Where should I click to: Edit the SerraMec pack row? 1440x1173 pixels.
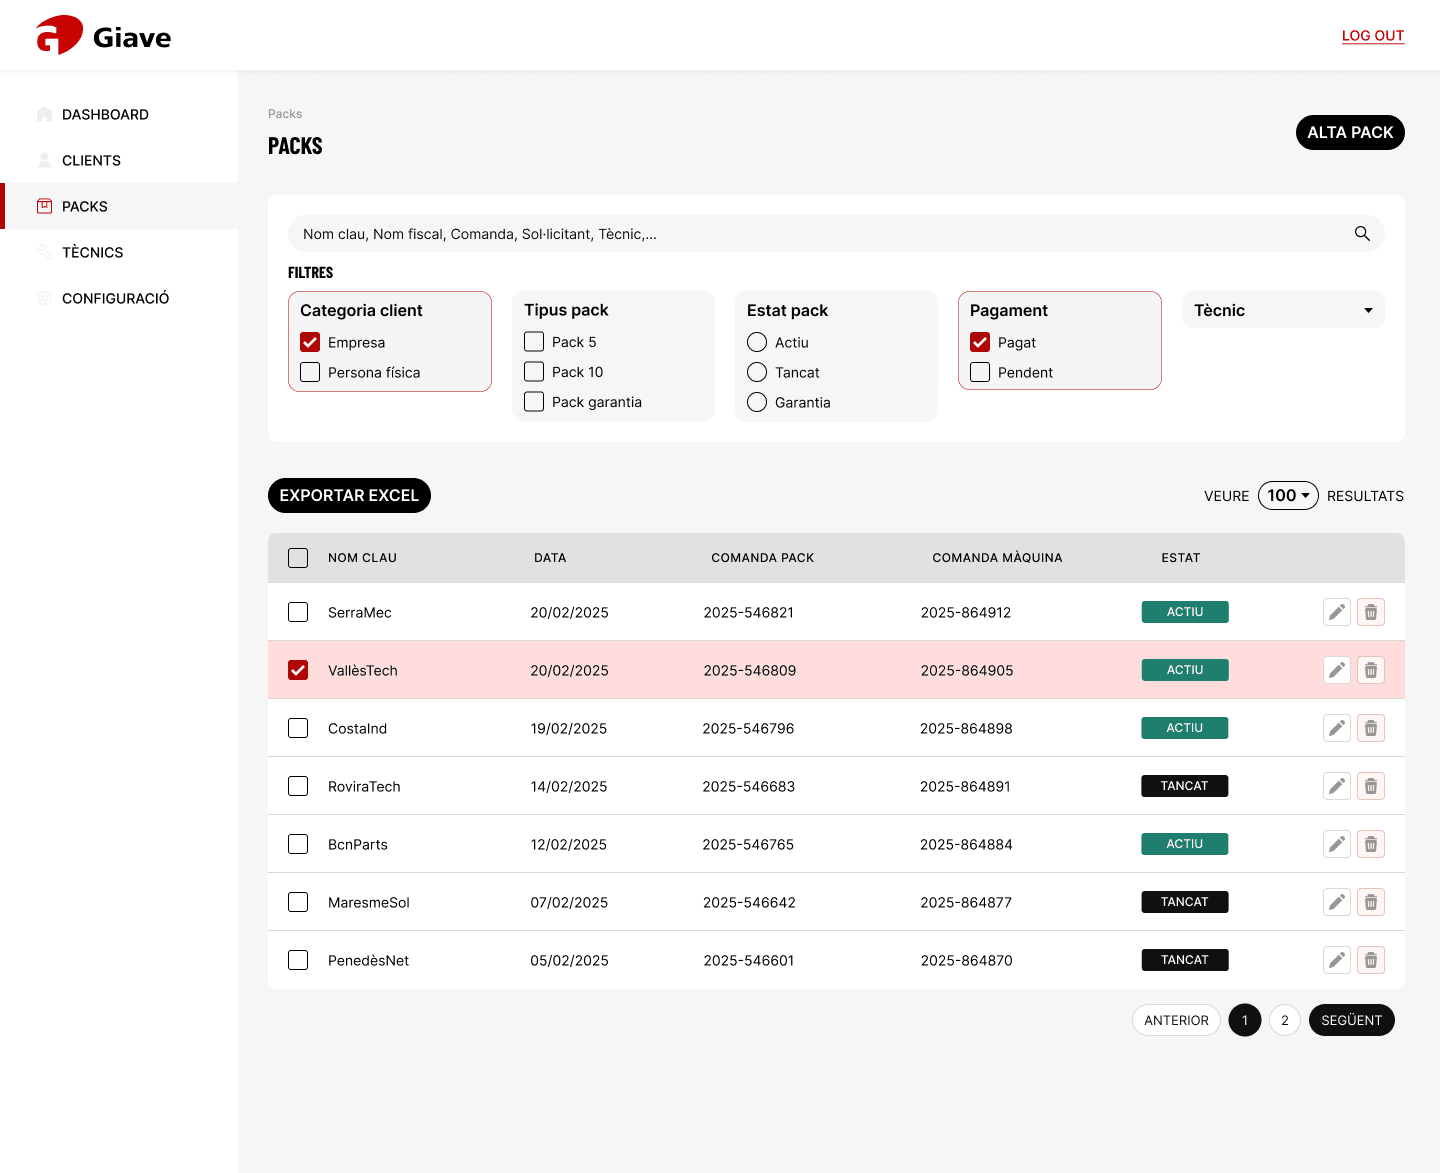pos(1337,612)
